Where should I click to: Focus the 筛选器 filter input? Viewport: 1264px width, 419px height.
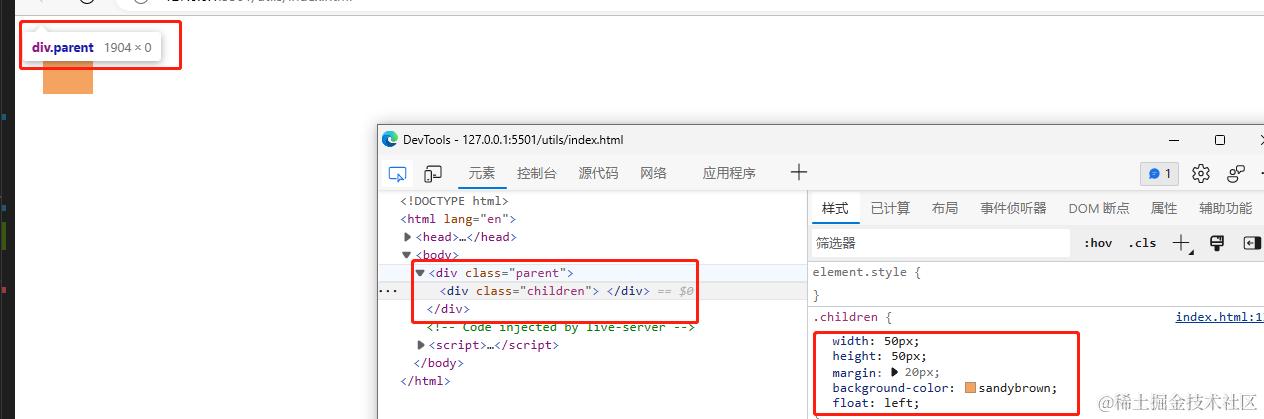coord(940,243)
